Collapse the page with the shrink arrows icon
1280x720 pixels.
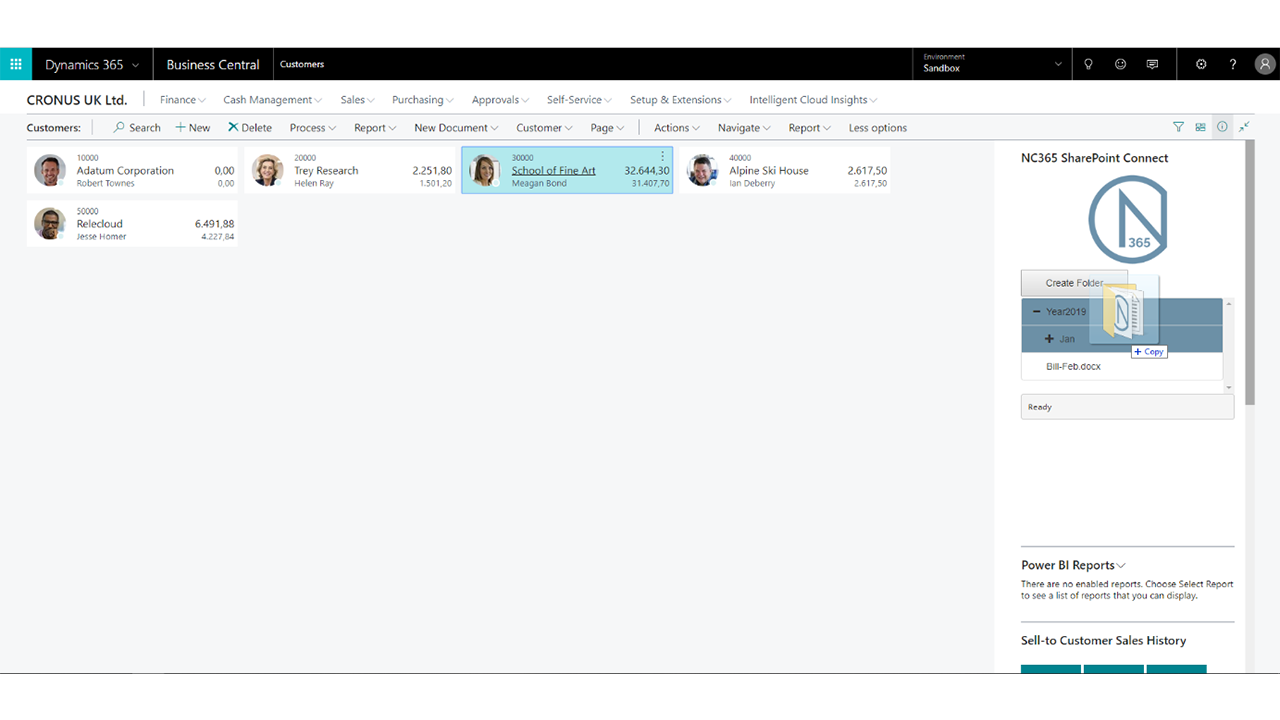(x=1244, y=127)
